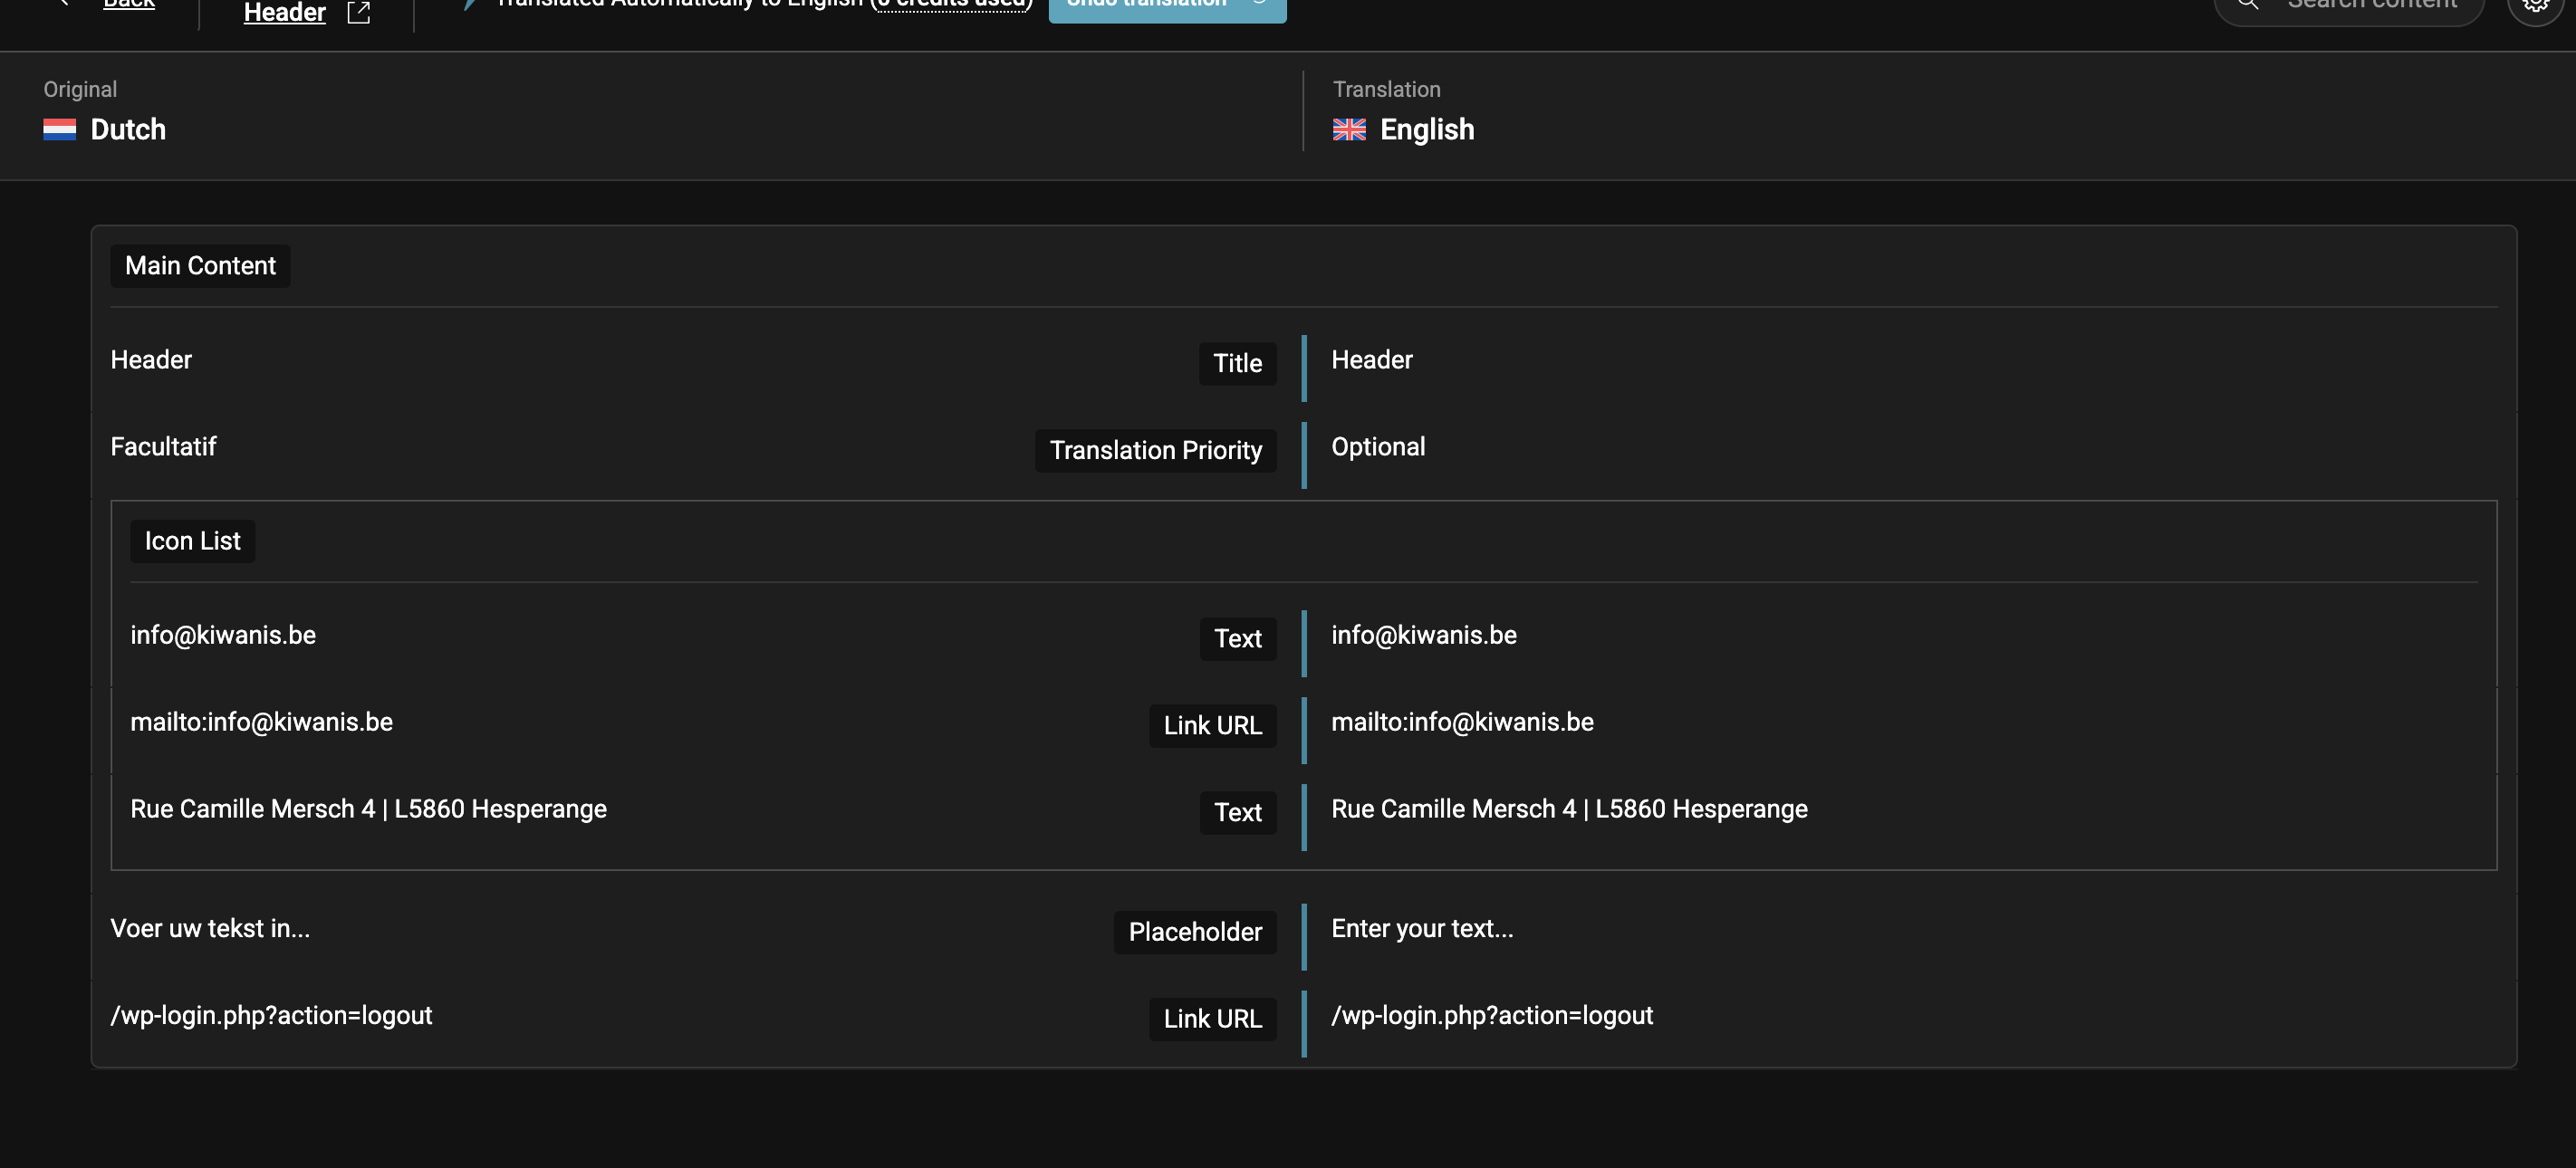The image size is (2576, 1168).
Task: Click the Dutch flag icon
Action: tap(59, 130)
